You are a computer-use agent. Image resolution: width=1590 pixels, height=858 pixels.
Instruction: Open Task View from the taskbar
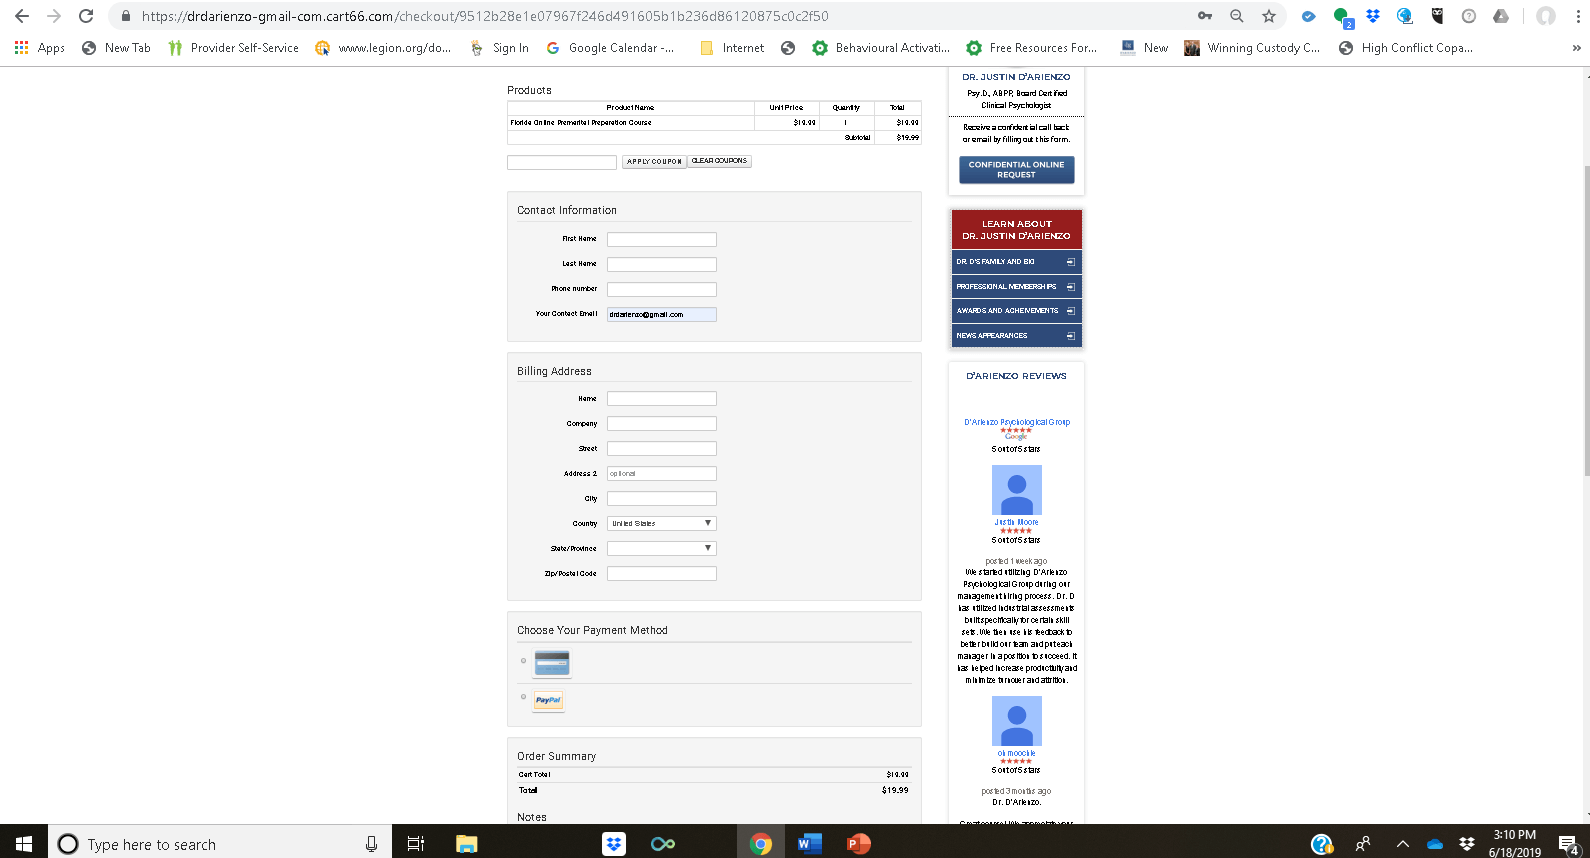416,844
